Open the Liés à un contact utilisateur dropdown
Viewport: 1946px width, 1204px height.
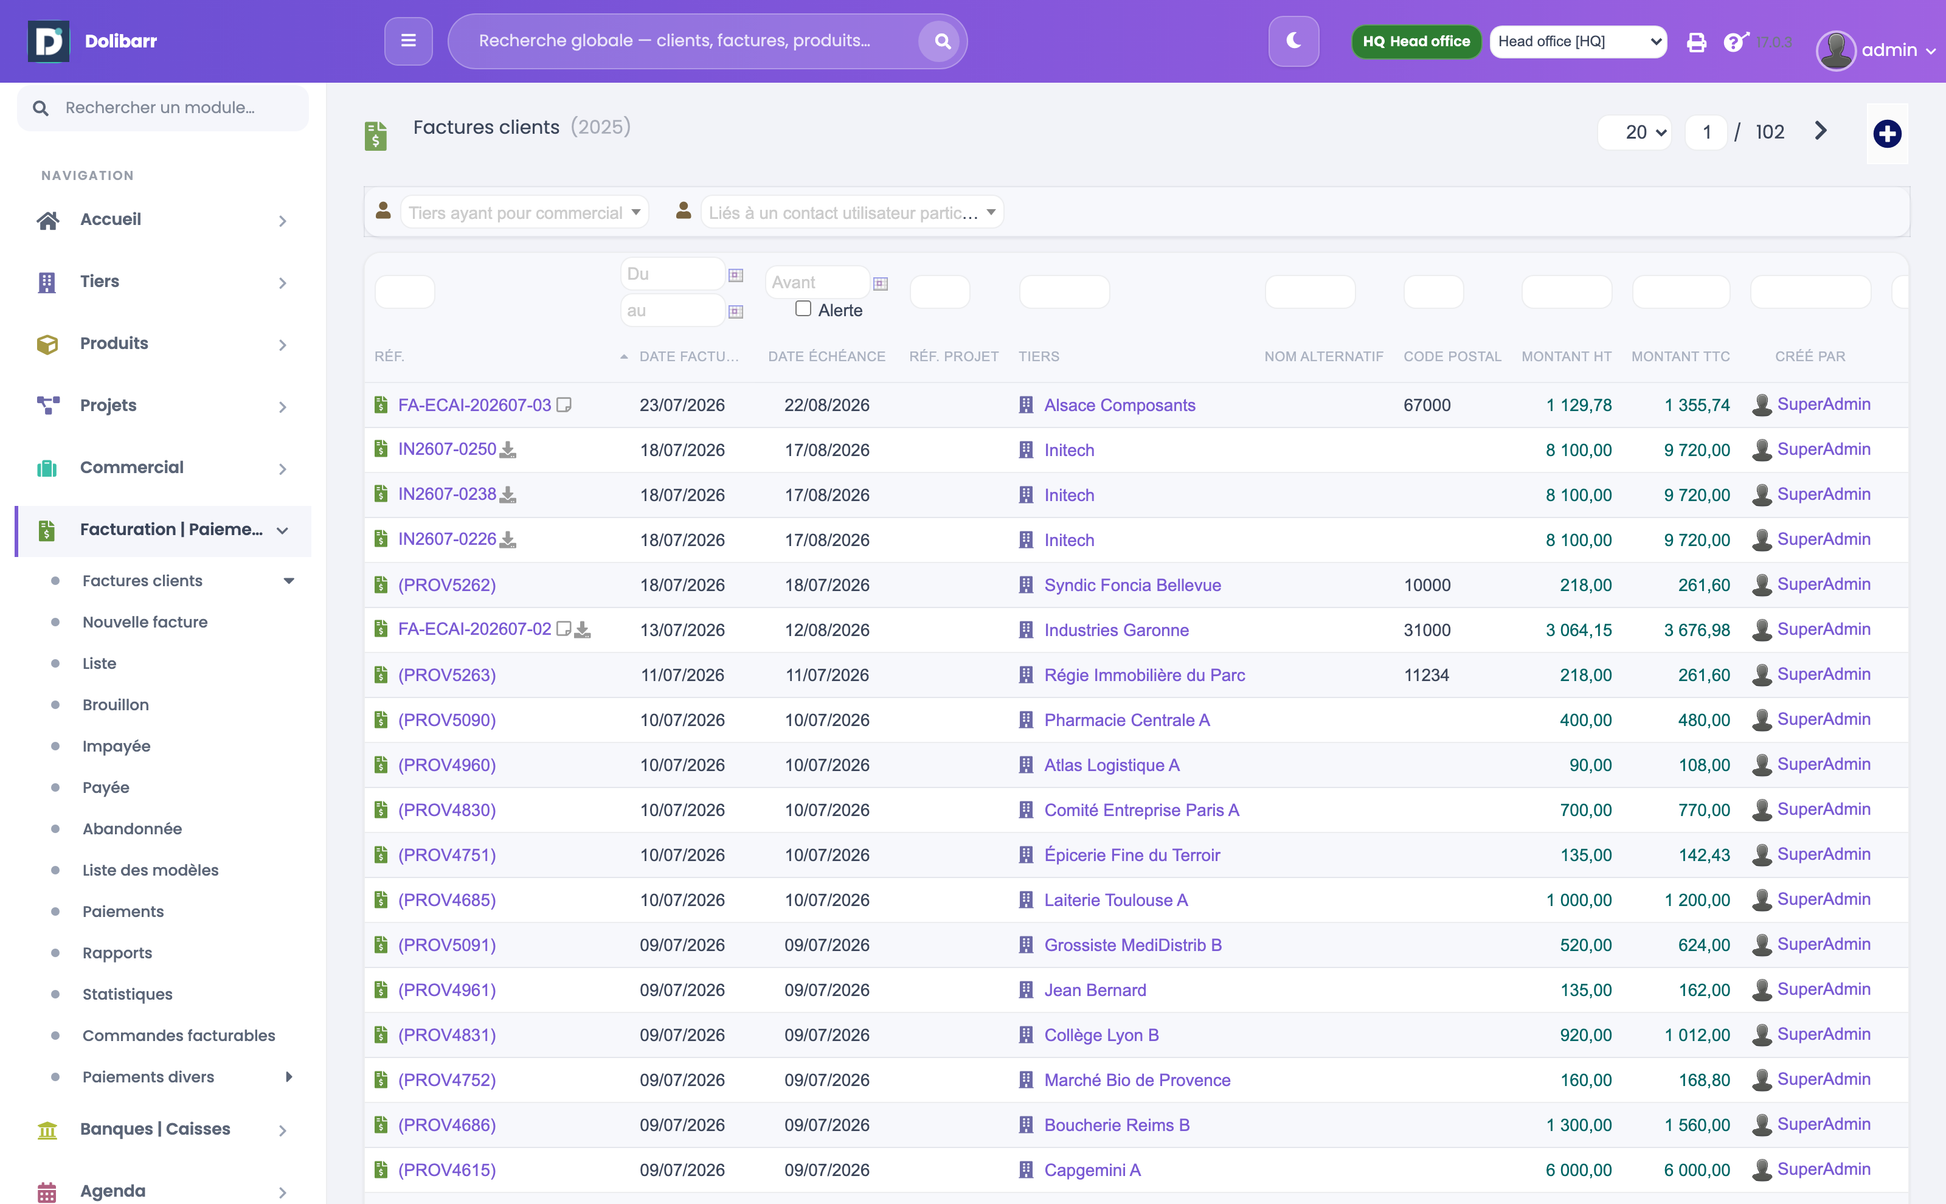pos(852,213)
